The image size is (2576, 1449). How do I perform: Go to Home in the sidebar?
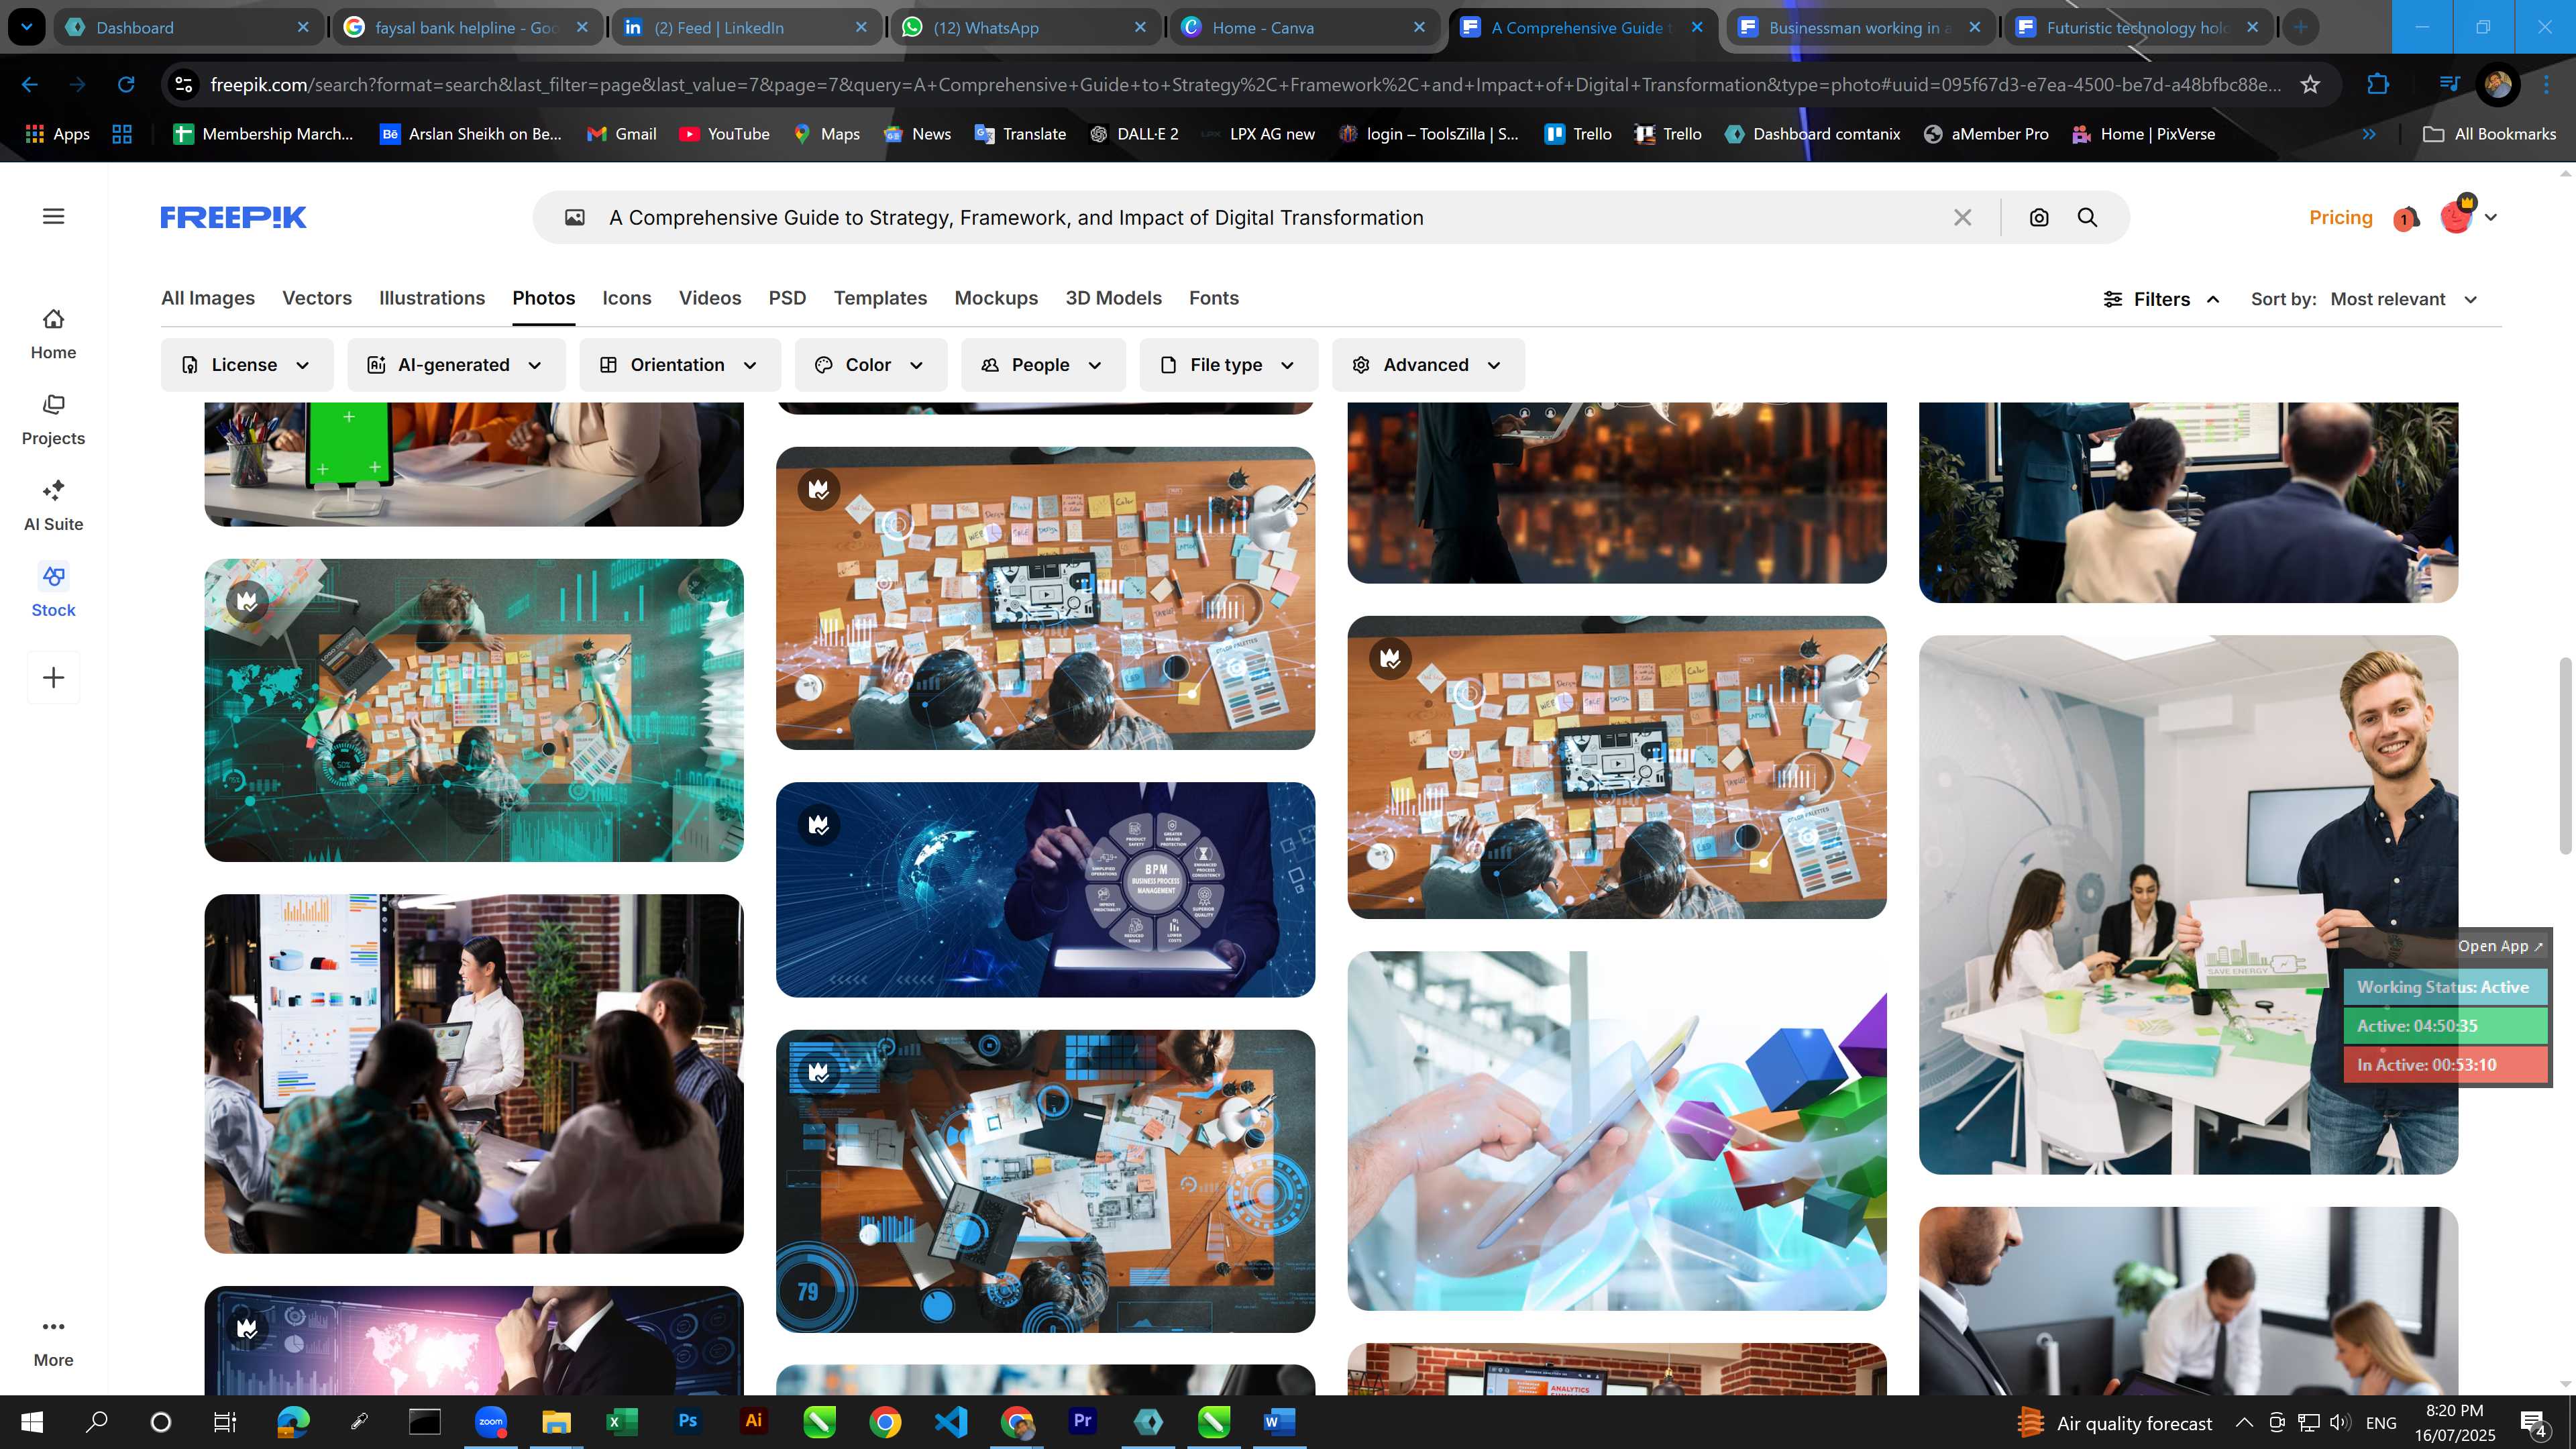coord(53,334)
